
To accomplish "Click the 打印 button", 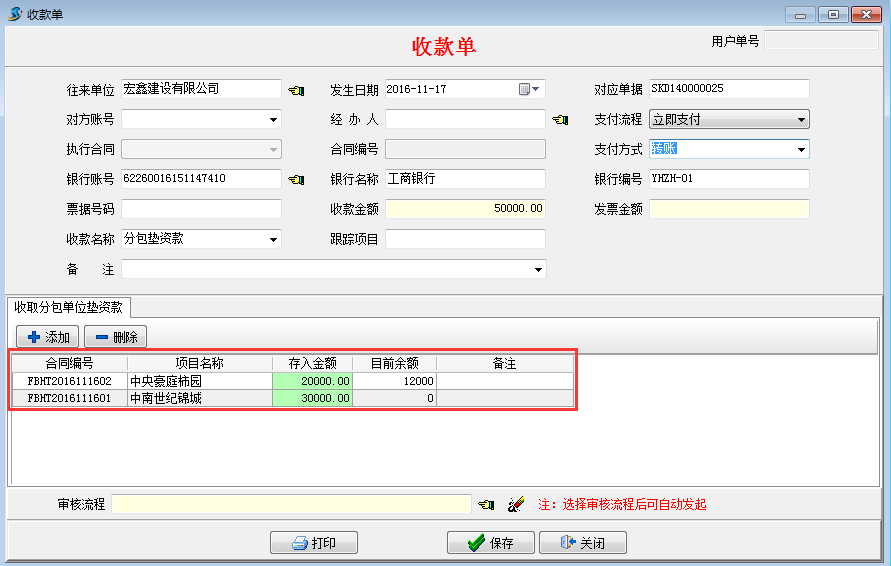I will click(x=313, y=543).
